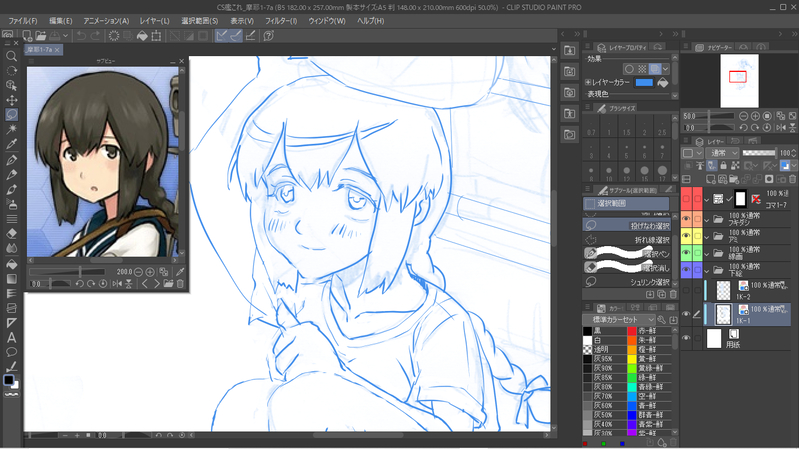Adjust the layer opacity slider
The image size is (799, 449).
[759, 153]
